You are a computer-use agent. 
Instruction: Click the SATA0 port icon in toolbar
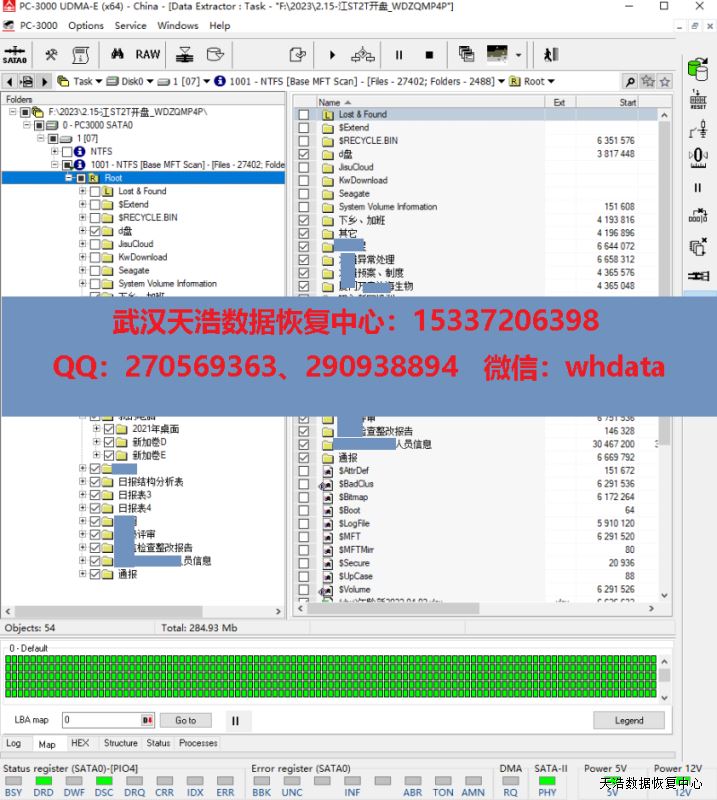[x=14, y=54]
